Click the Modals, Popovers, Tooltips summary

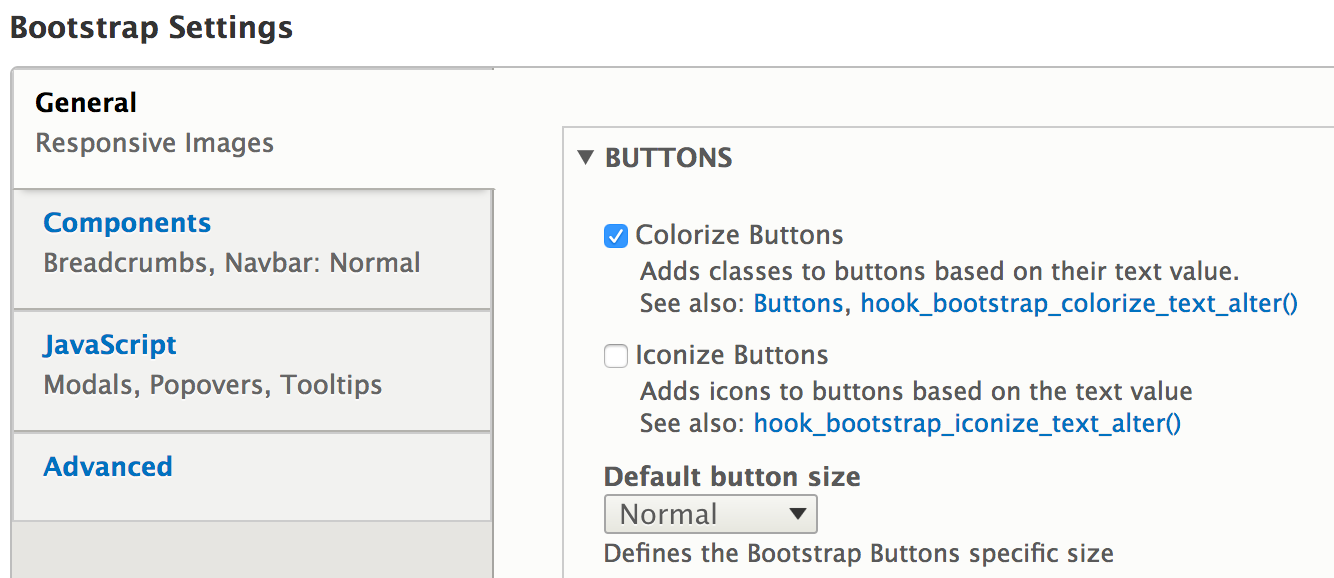pos(213,385)
